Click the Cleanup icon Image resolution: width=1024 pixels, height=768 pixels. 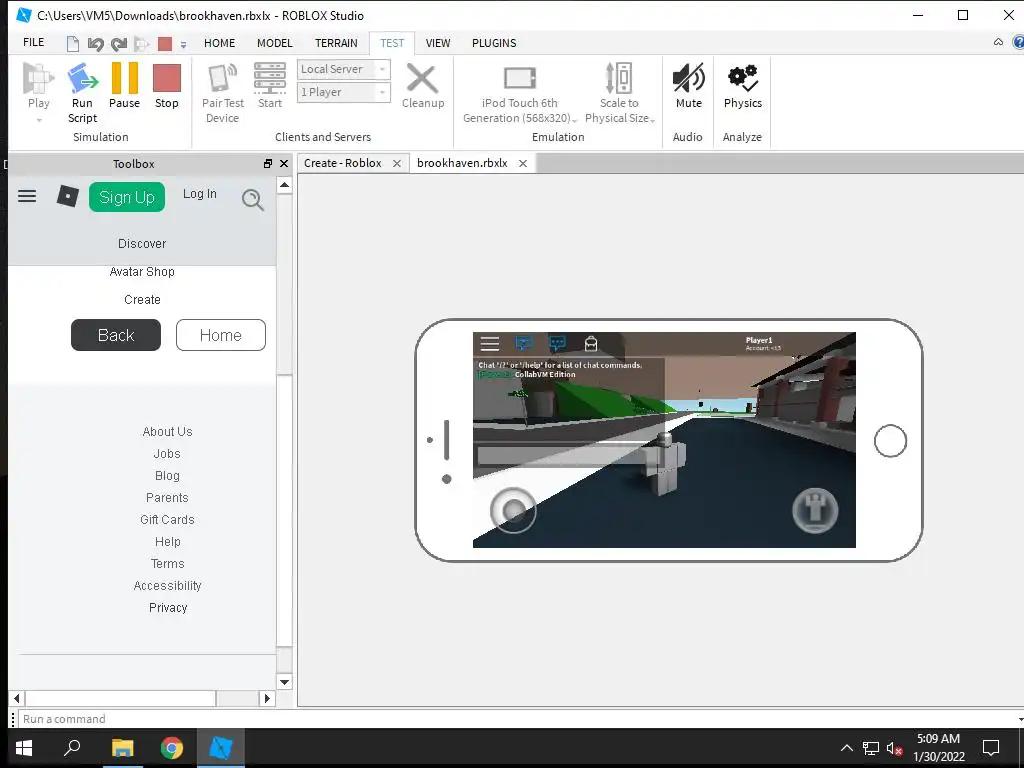coord(423,79)
